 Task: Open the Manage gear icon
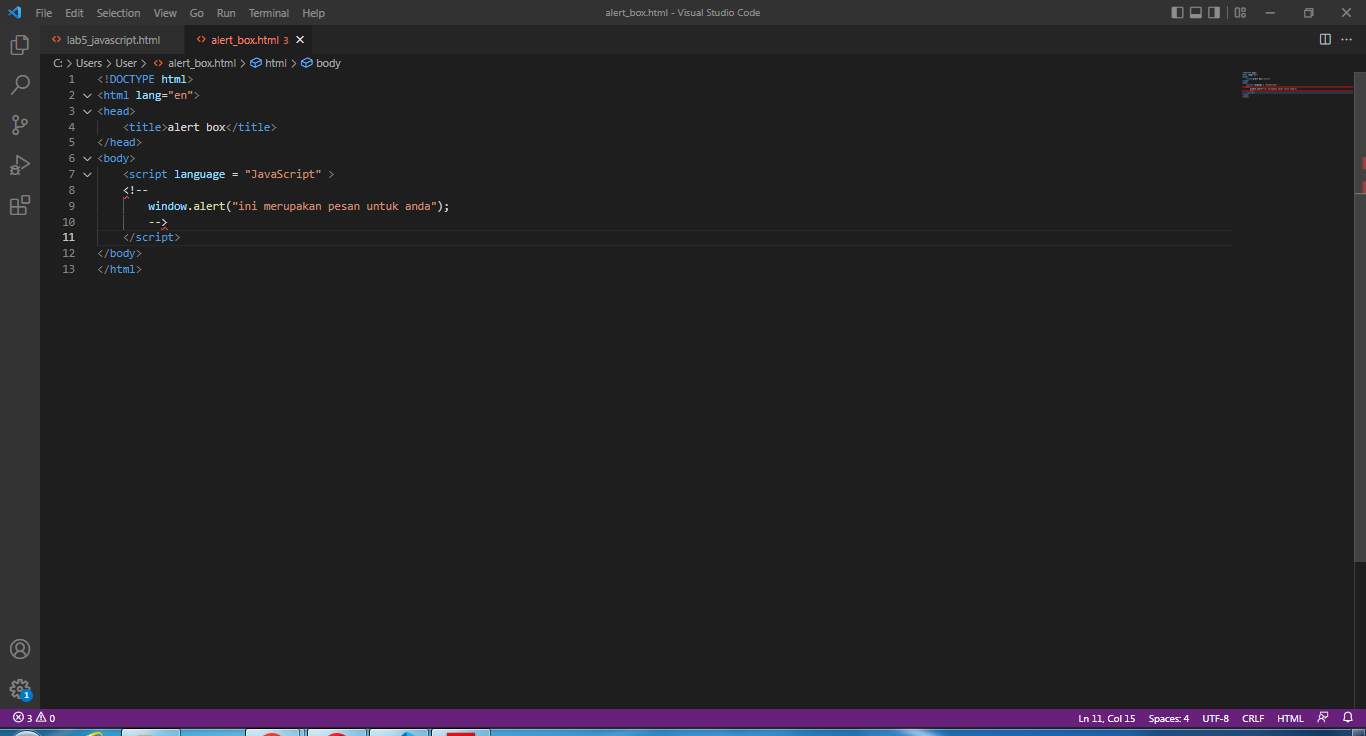[20, 689]
